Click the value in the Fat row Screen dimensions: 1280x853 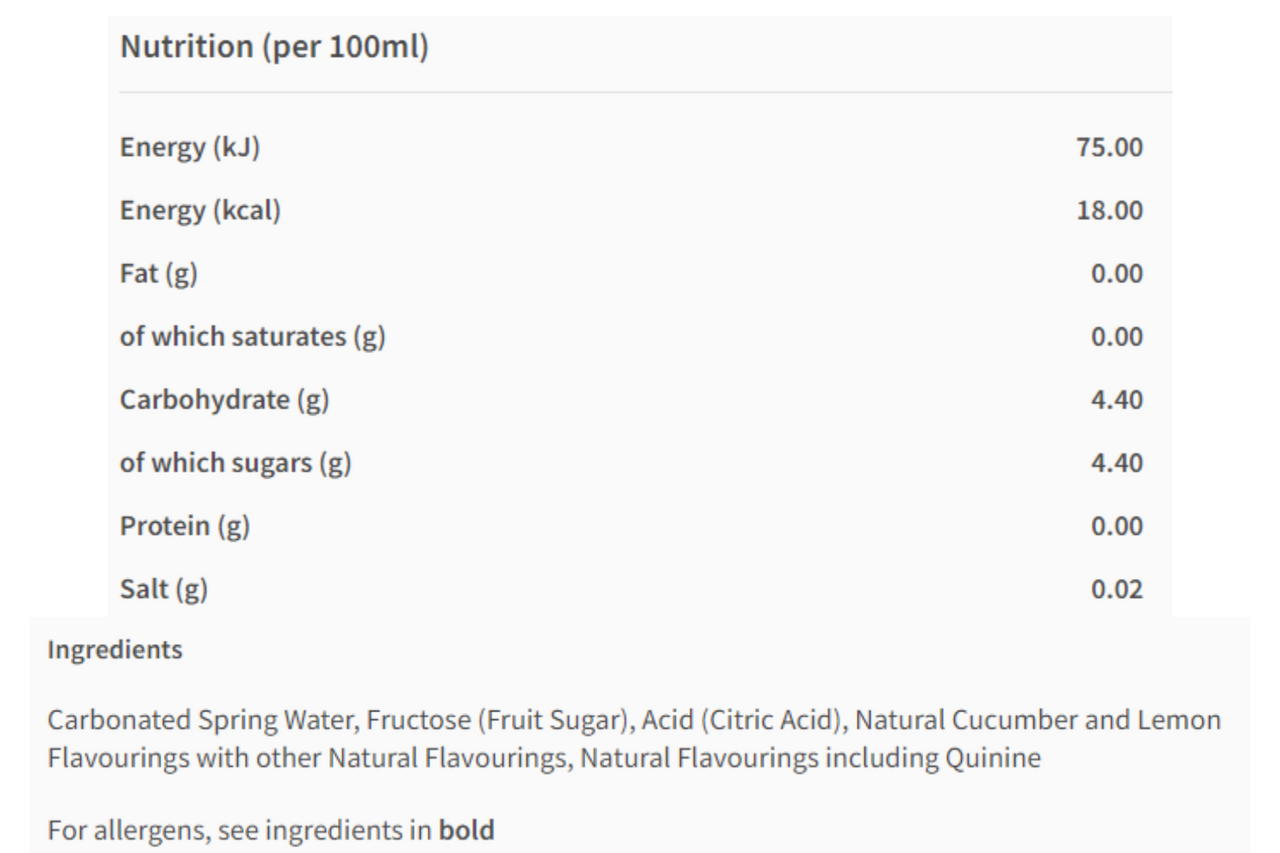1116,274
